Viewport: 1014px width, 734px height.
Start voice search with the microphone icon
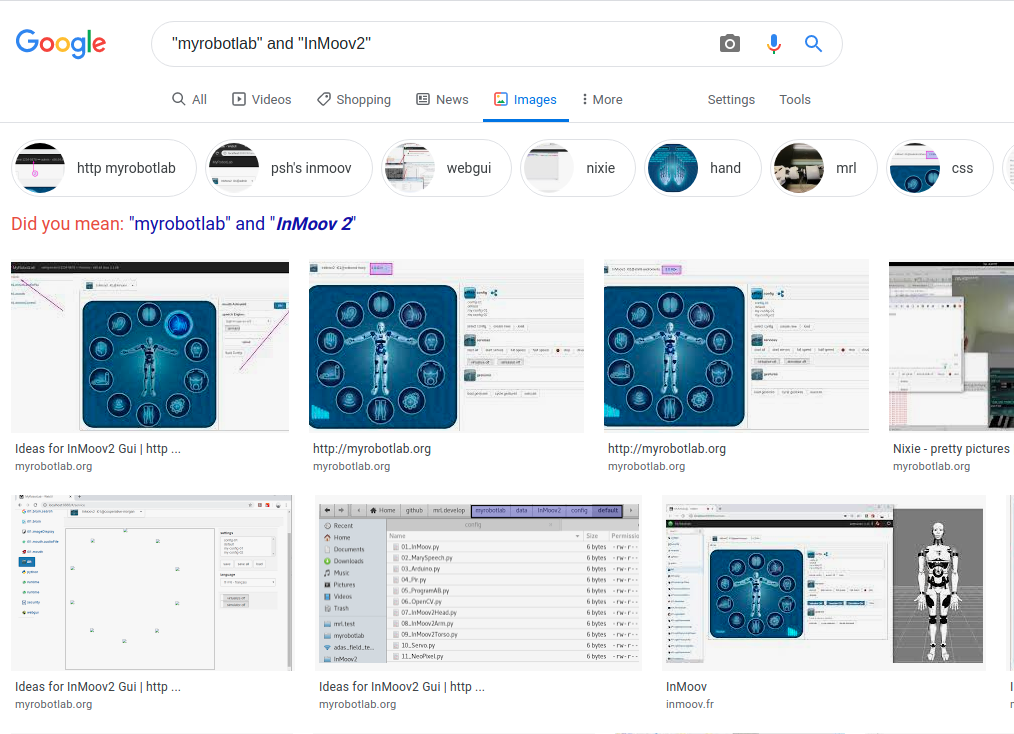pos(773,43)
